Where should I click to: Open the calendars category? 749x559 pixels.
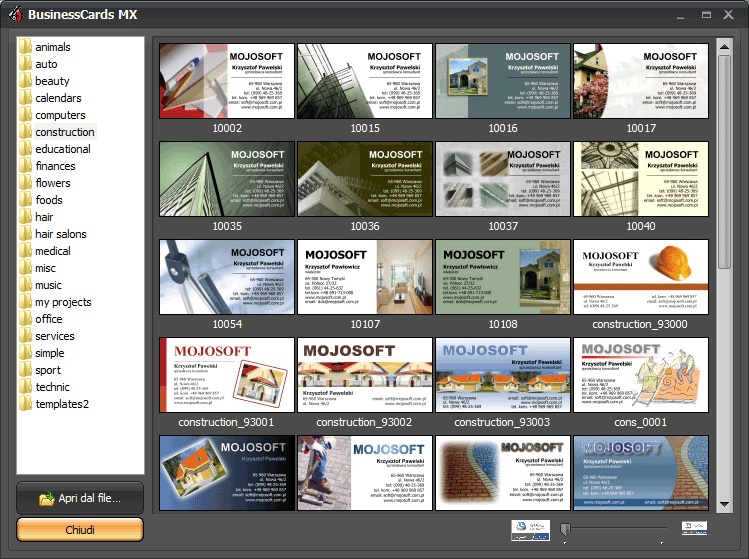click(x=58, y=98)
